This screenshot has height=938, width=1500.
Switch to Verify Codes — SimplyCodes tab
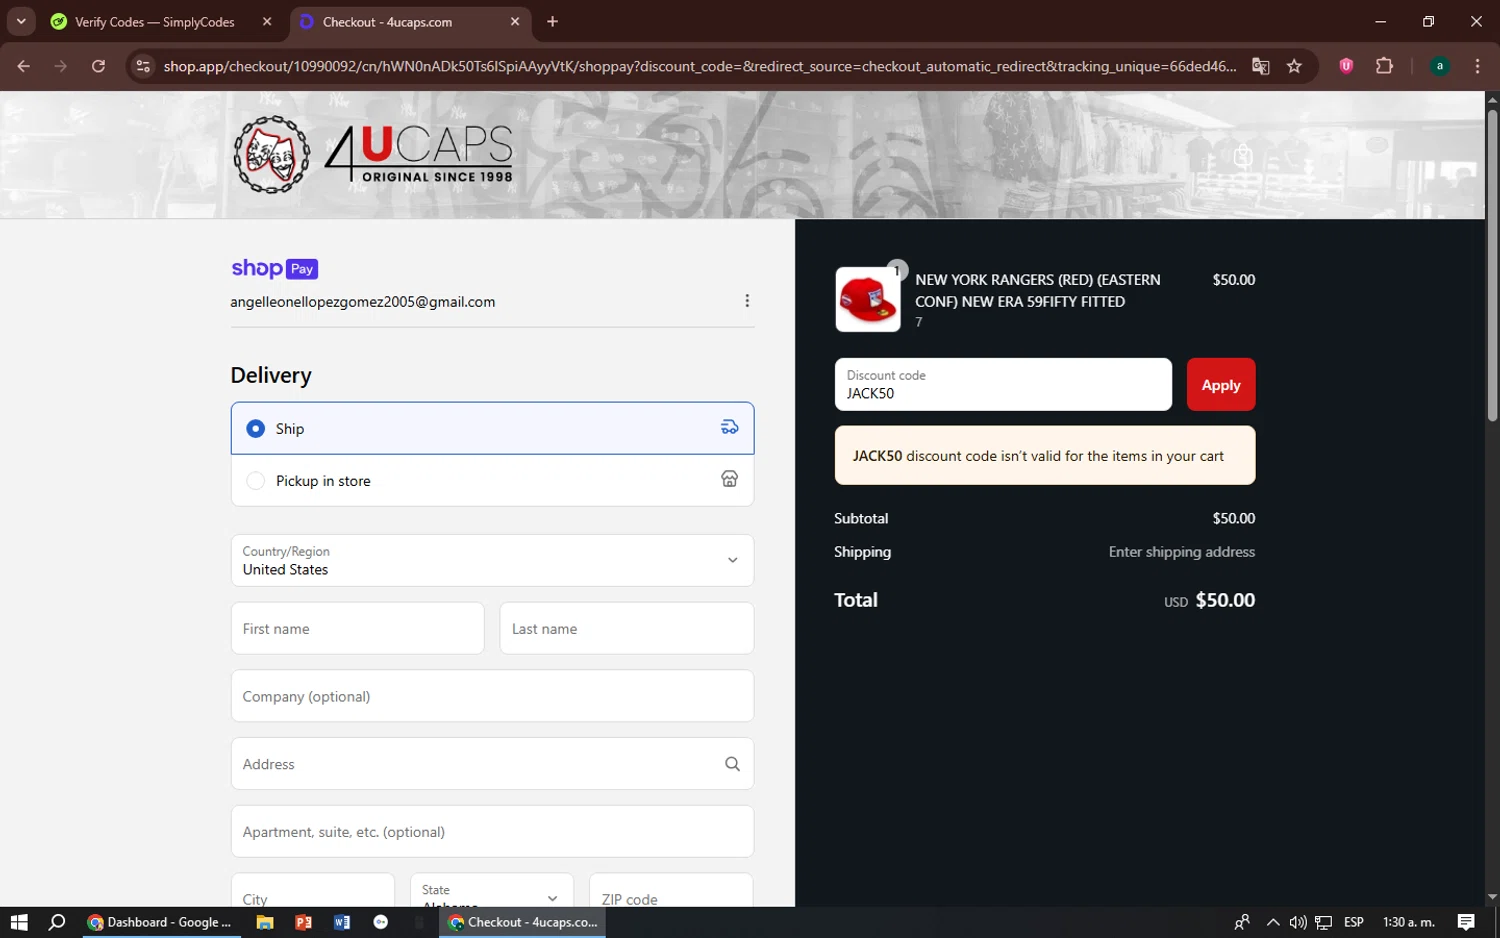point(155,22)
